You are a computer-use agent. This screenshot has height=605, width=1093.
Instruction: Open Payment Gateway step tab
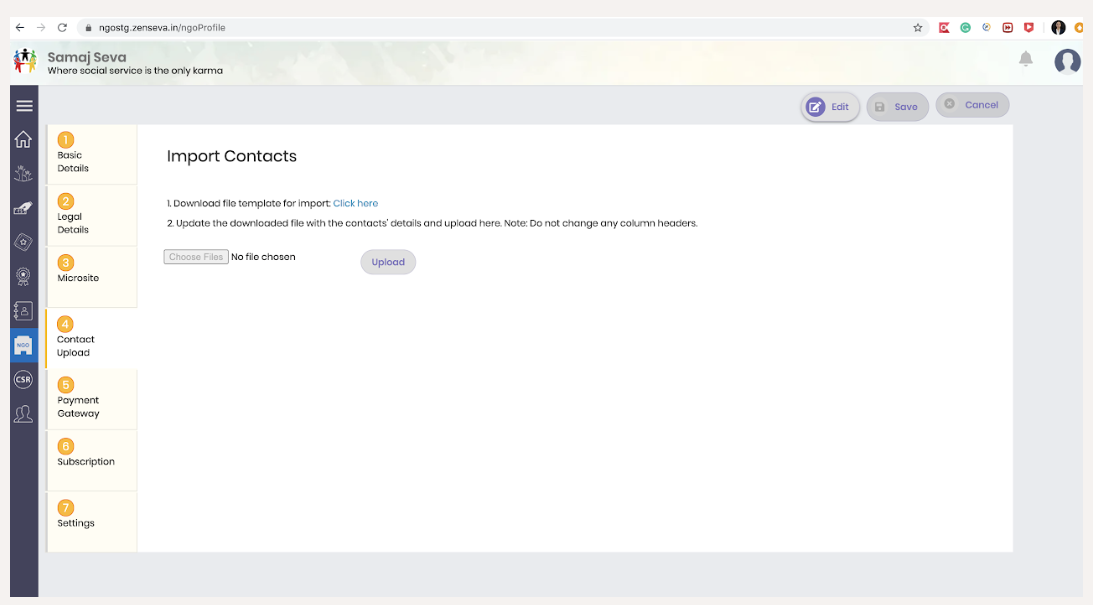(x=91, y=399)
